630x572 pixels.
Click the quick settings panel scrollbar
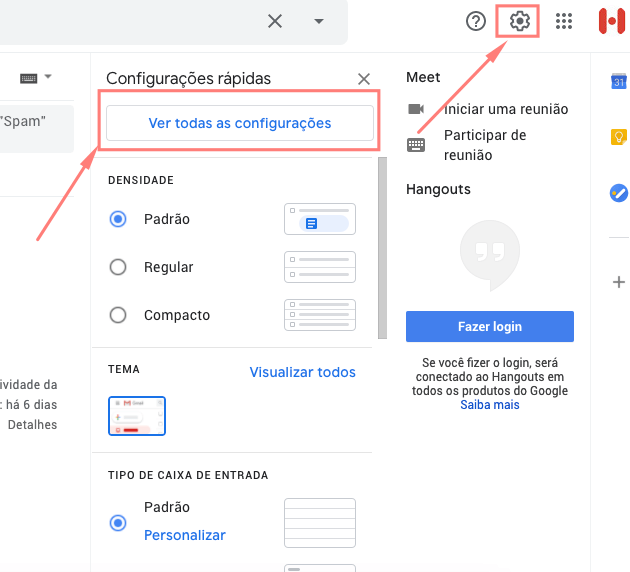pyautogui.click(x=382, y=248)
